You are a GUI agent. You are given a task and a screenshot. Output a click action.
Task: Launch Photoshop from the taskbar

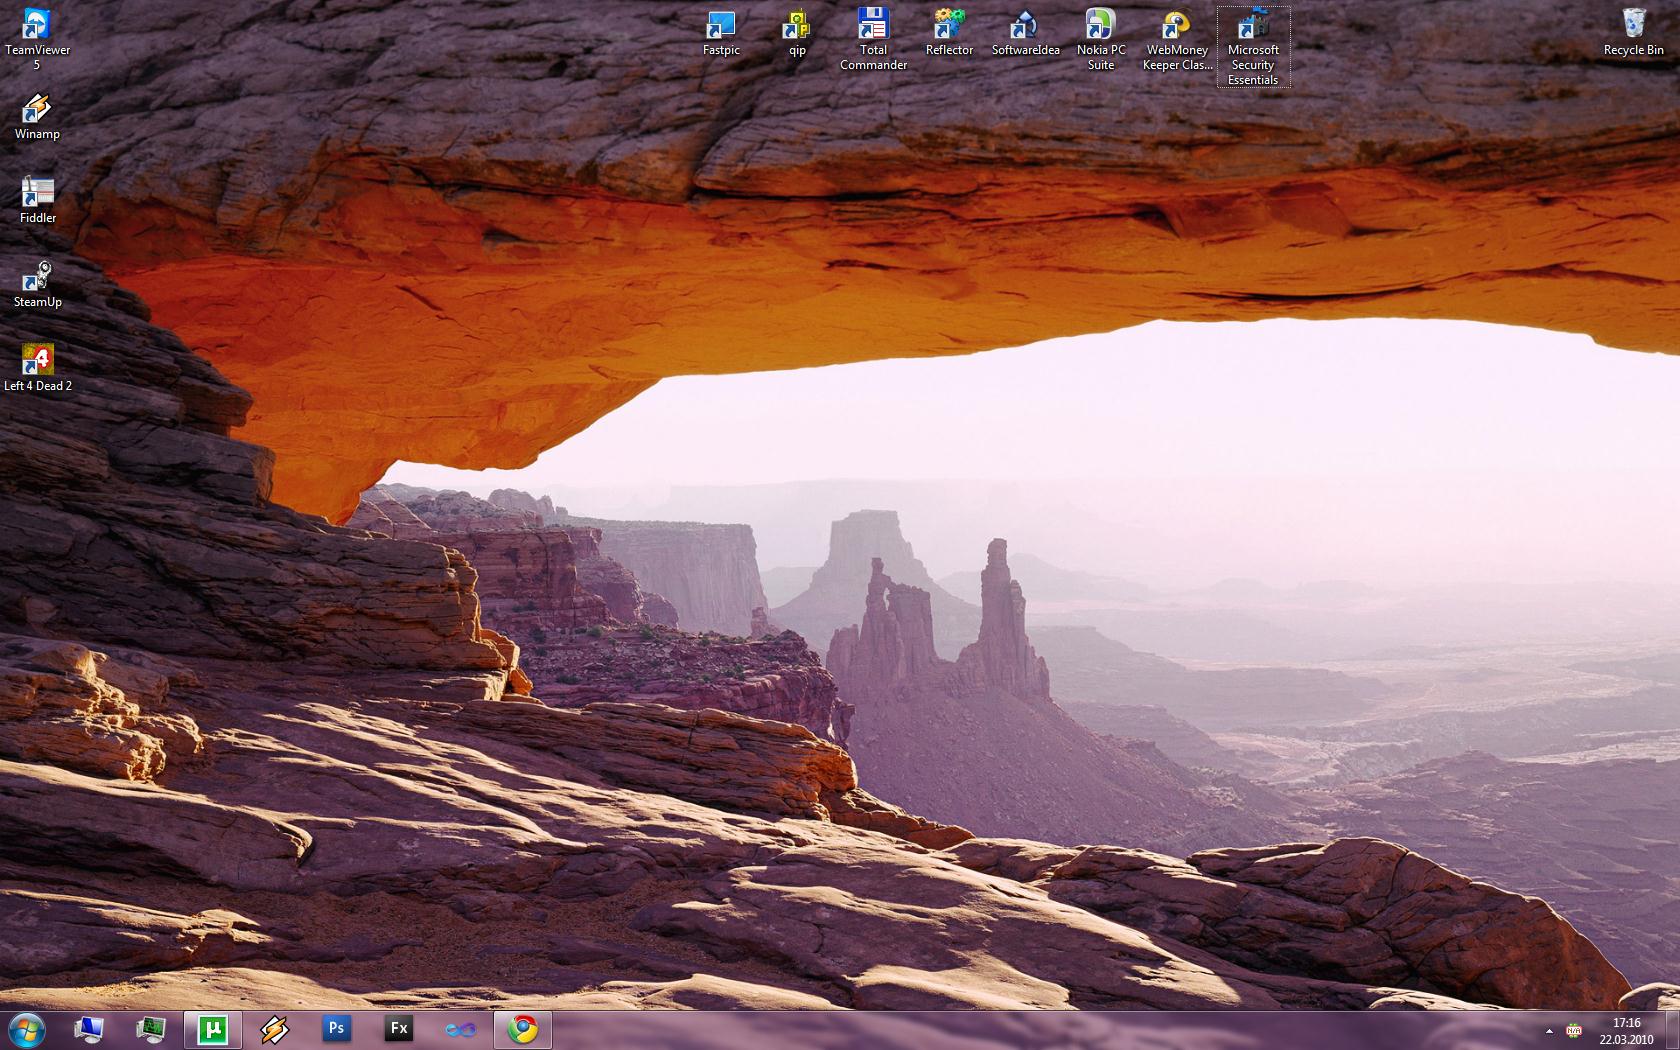[337, 1029]
